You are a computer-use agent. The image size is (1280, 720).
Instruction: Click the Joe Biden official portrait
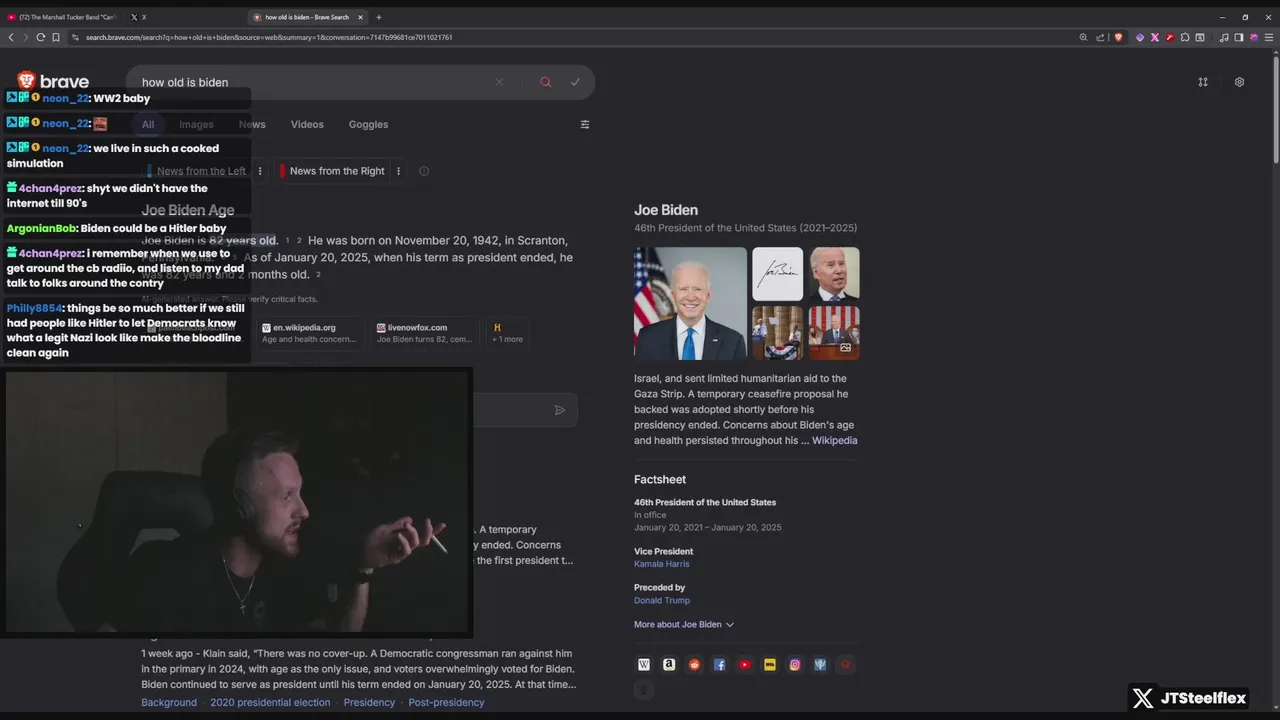[690, 303]
